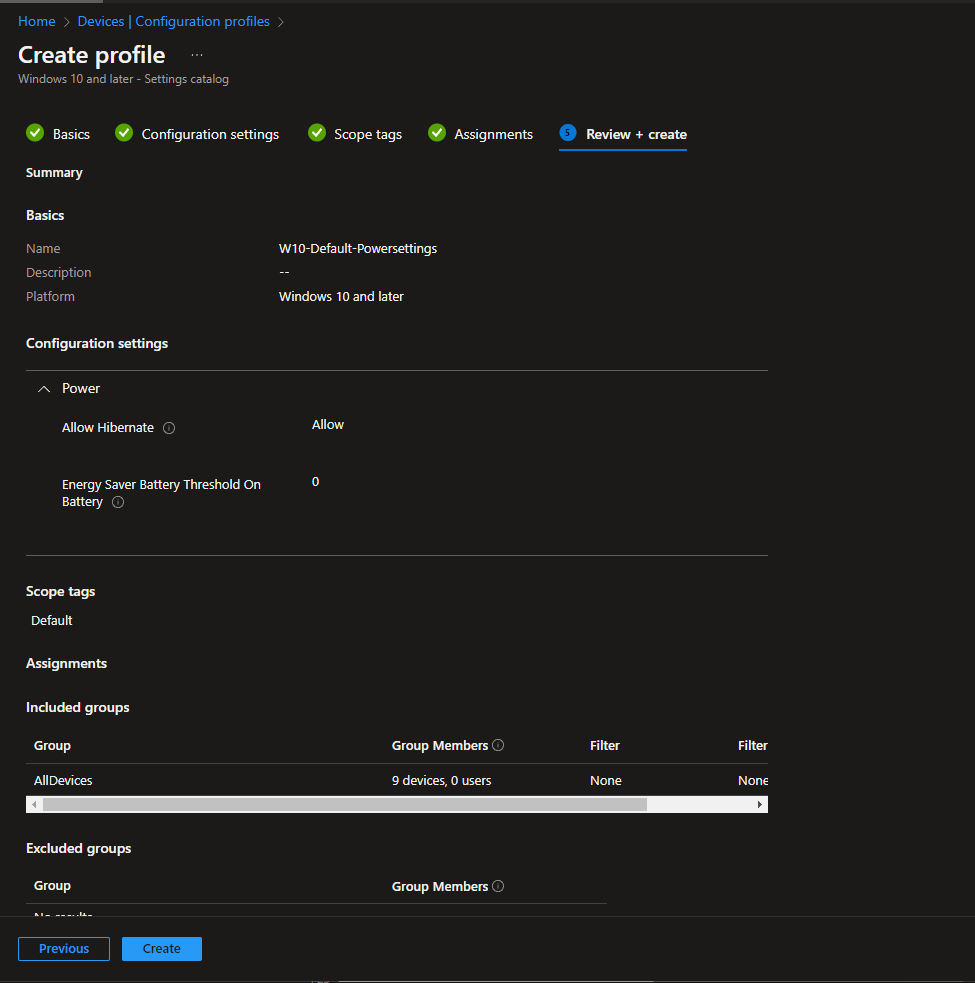Click the AllDevices group row
The width and height of the screenshot is (975, 983).
64,781
